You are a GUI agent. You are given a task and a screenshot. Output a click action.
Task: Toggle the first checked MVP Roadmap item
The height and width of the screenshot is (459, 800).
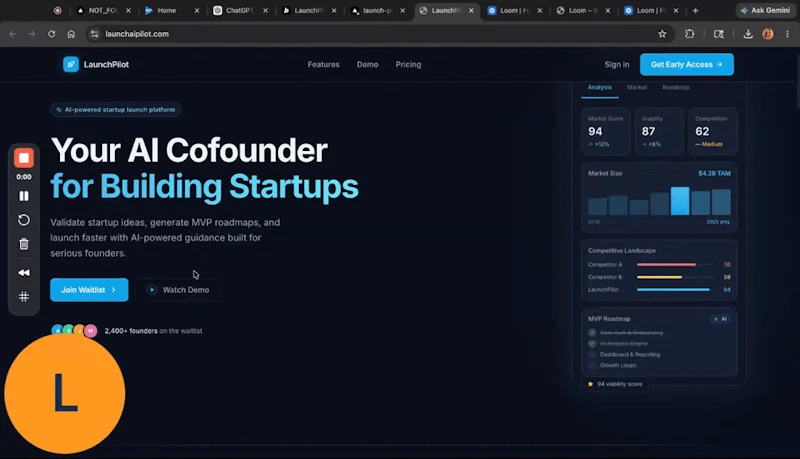(592, 333)
